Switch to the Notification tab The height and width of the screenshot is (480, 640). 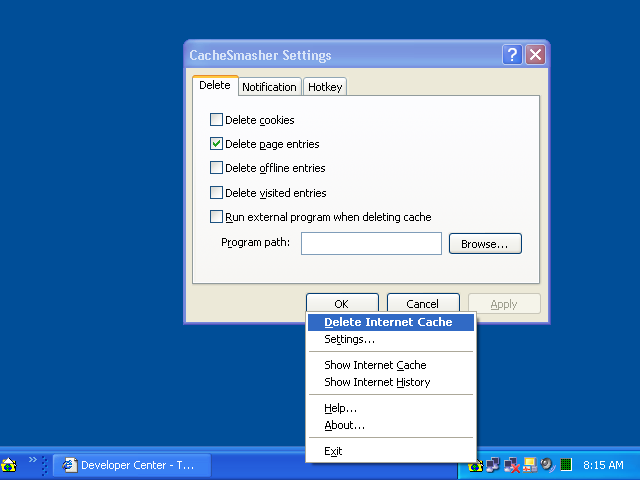click(x=269, y=87)
